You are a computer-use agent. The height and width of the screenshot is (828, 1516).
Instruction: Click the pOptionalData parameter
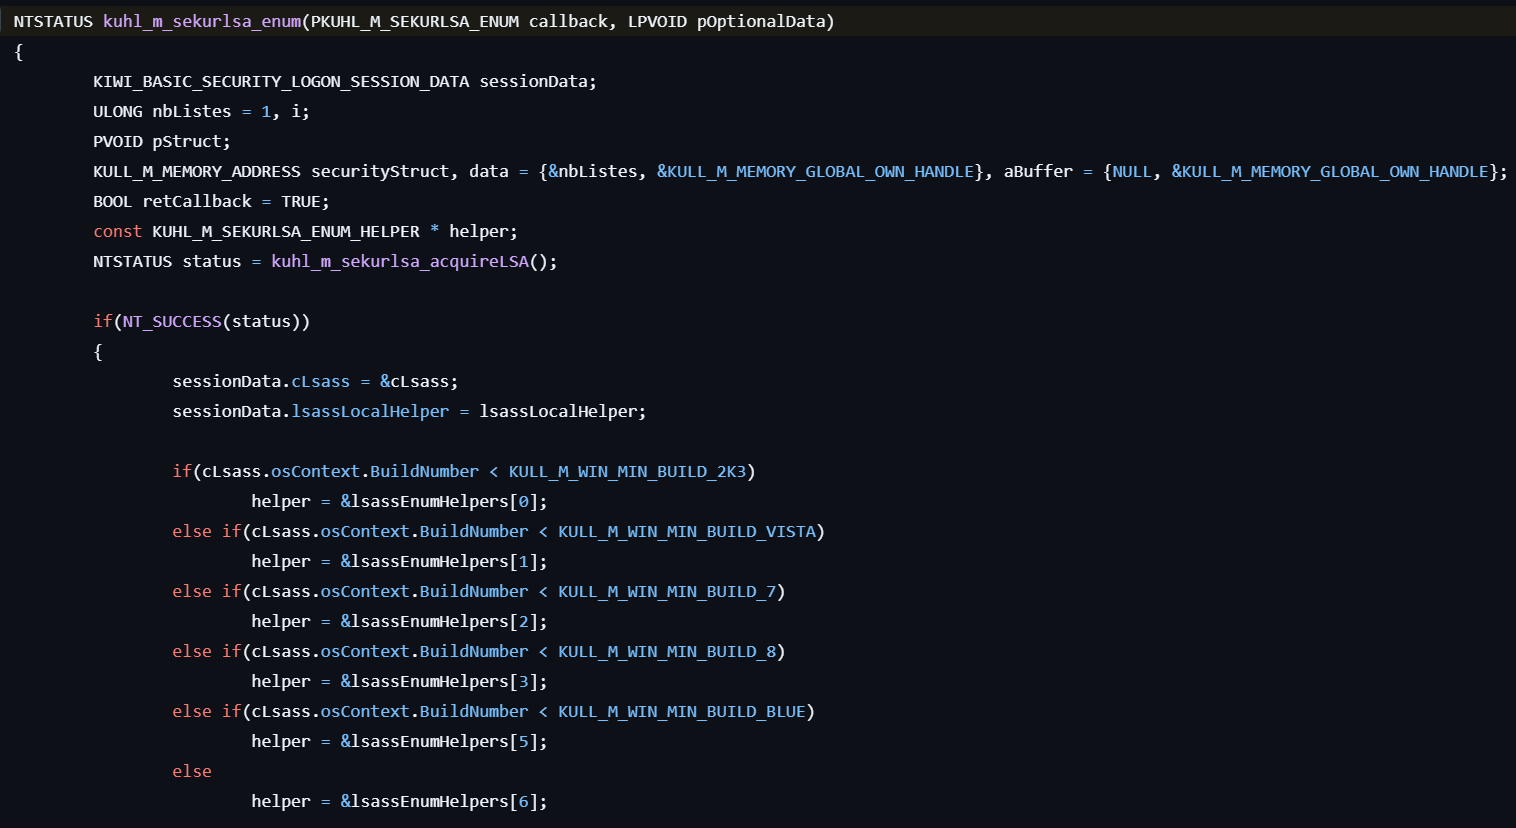(x=760, y=21)
